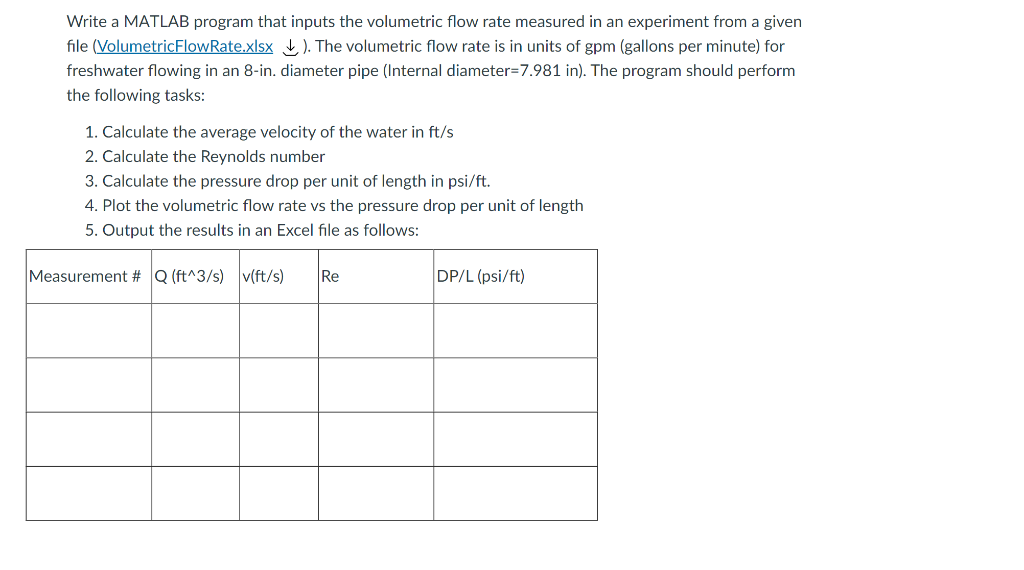This screenshot has height=570, width=1024.
Task: Click the plot volumetric flow rate list item
Action: tap(334, 206)
